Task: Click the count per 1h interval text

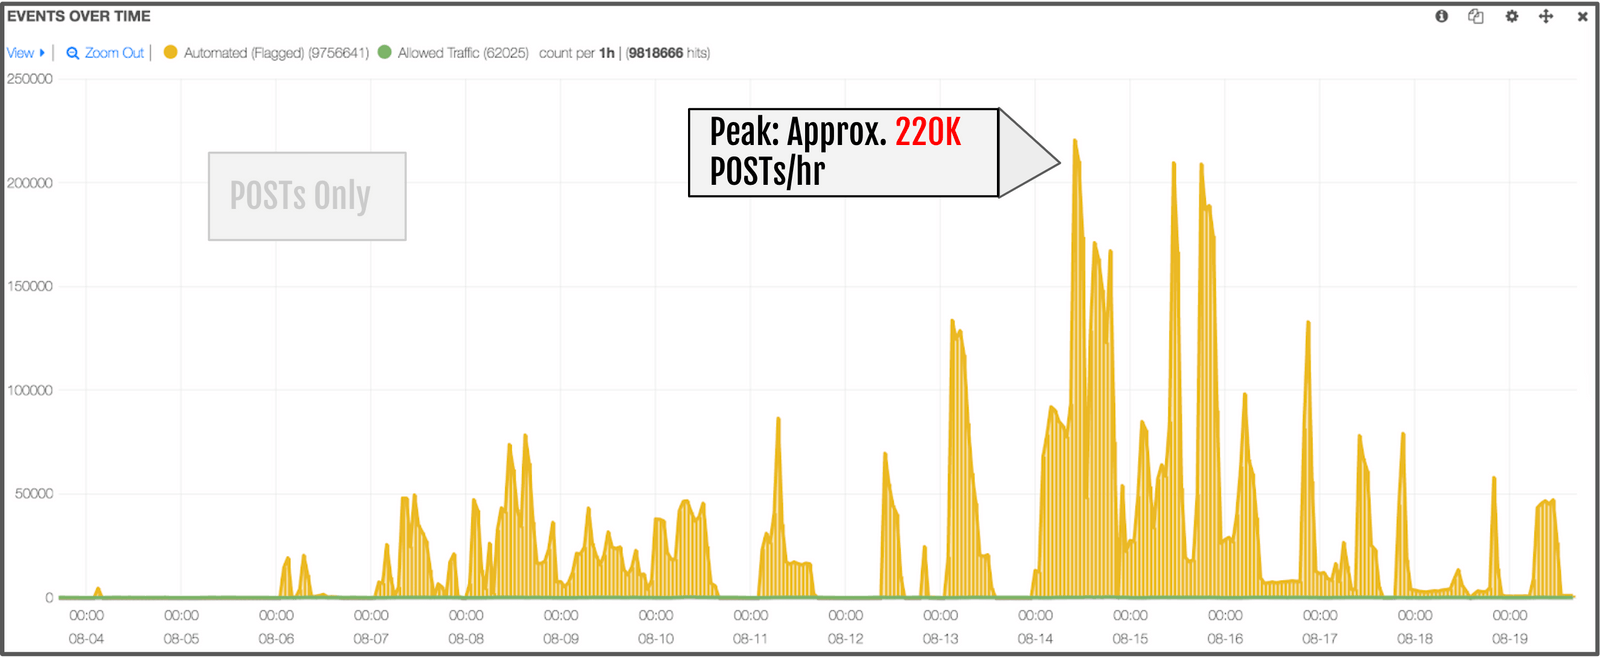Action: [577, 53]
